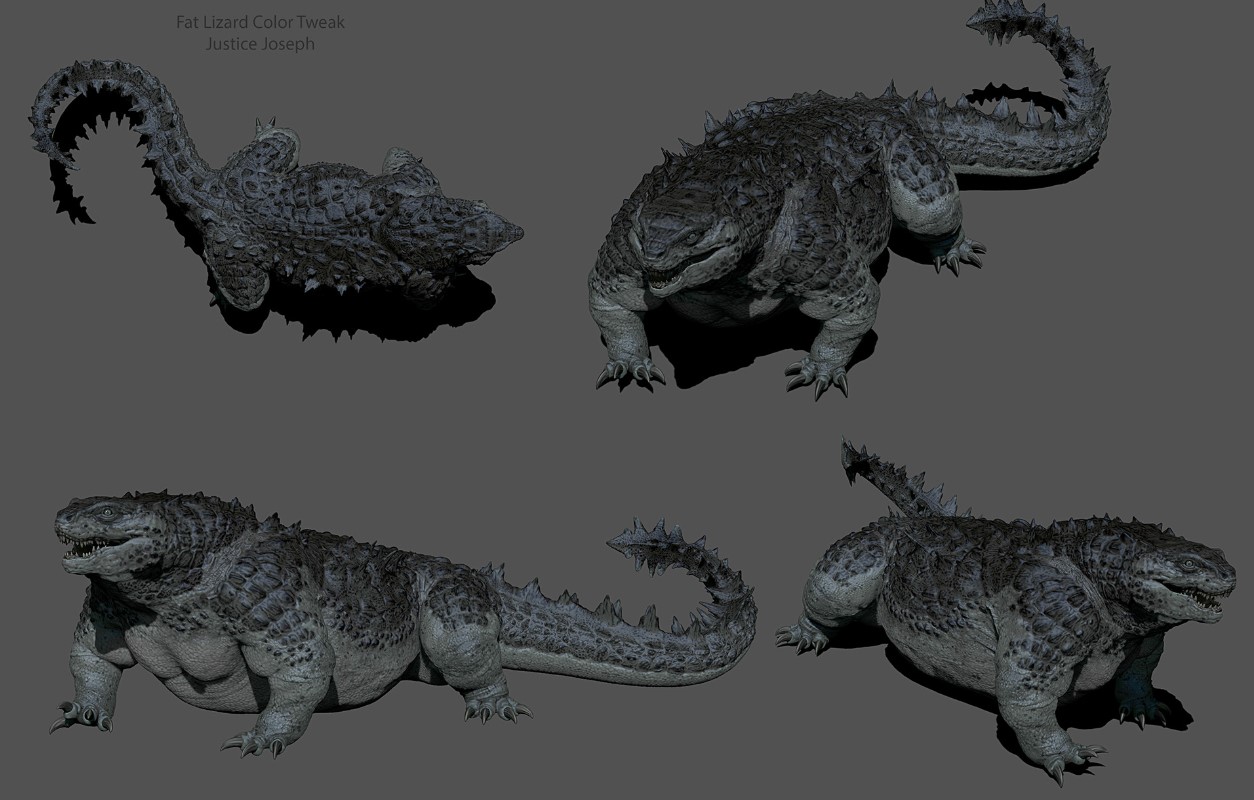Click the front-left clawed foot of the front-facing lizard
Viewport: 1254px width, 800px height.
click(x=630, y=371)
